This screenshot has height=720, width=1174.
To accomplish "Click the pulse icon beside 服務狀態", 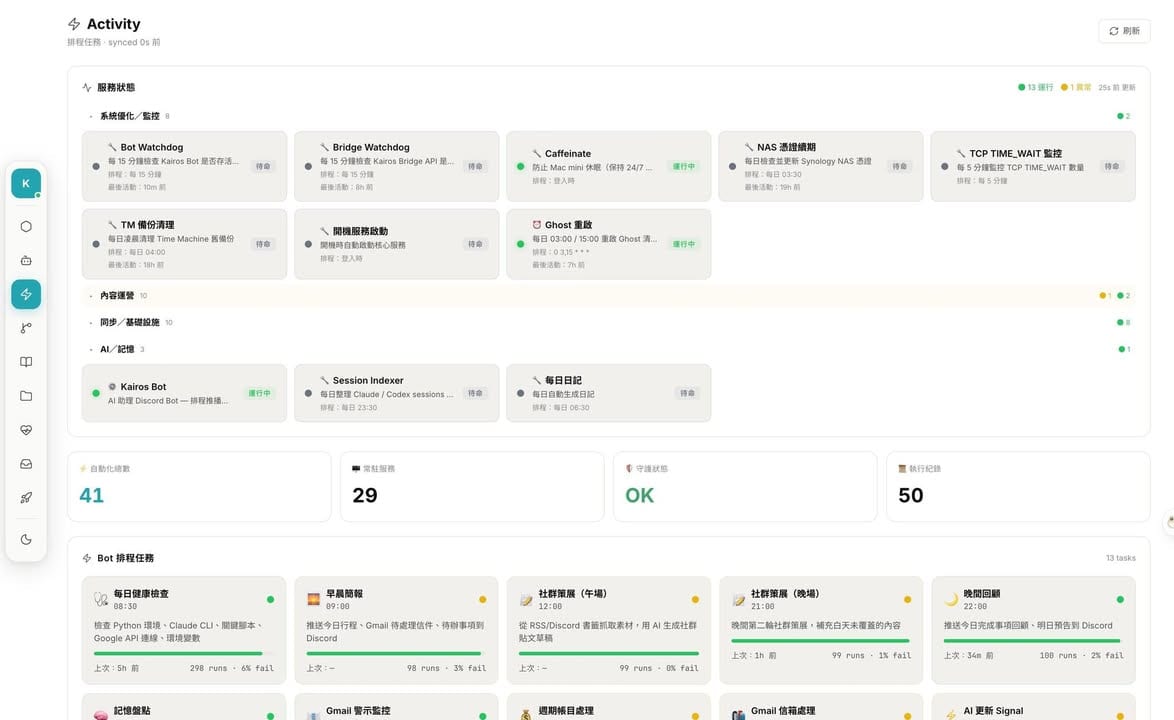I will [87, 88].
